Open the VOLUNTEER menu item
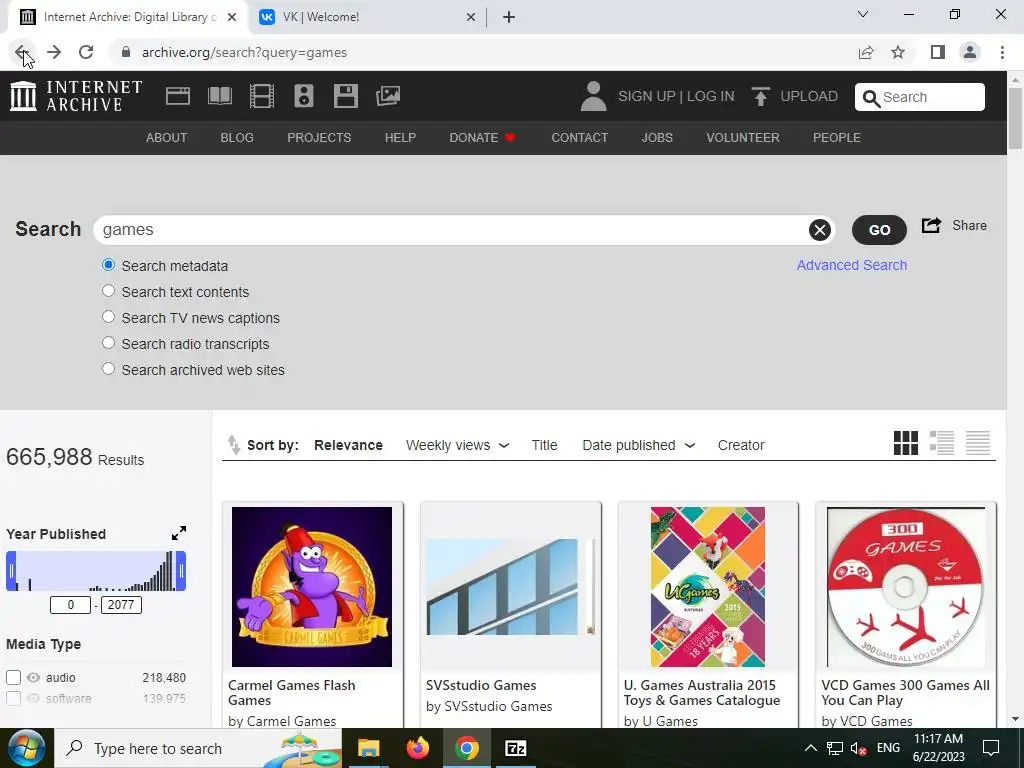This screenshot has width=1024, height=768. point(743,138)
